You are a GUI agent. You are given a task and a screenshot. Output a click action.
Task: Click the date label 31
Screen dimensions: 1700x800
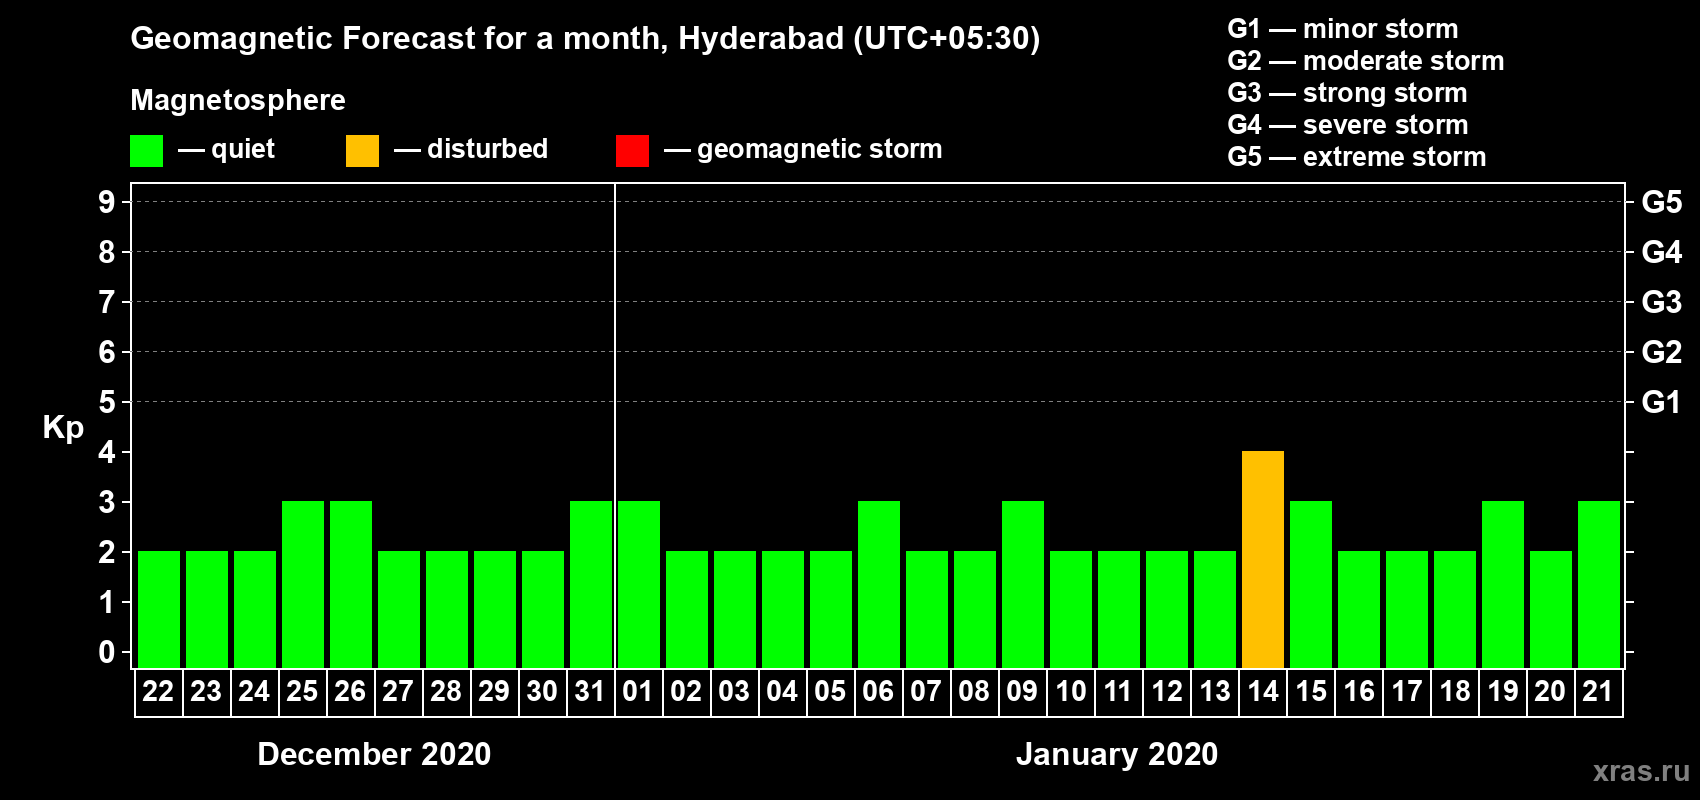[x=590, y=691]
